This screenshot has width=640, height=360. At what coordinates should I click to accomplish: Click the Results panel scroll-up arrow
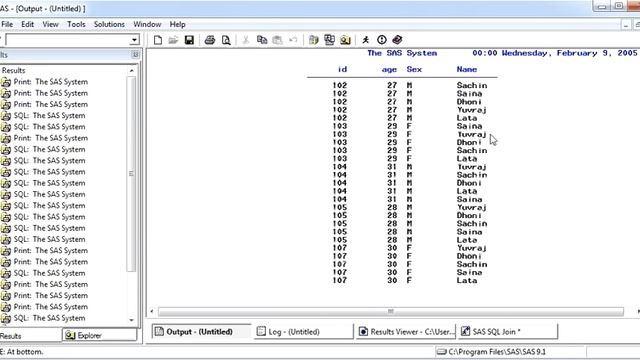pyautogui.click(x=131, y=71)
